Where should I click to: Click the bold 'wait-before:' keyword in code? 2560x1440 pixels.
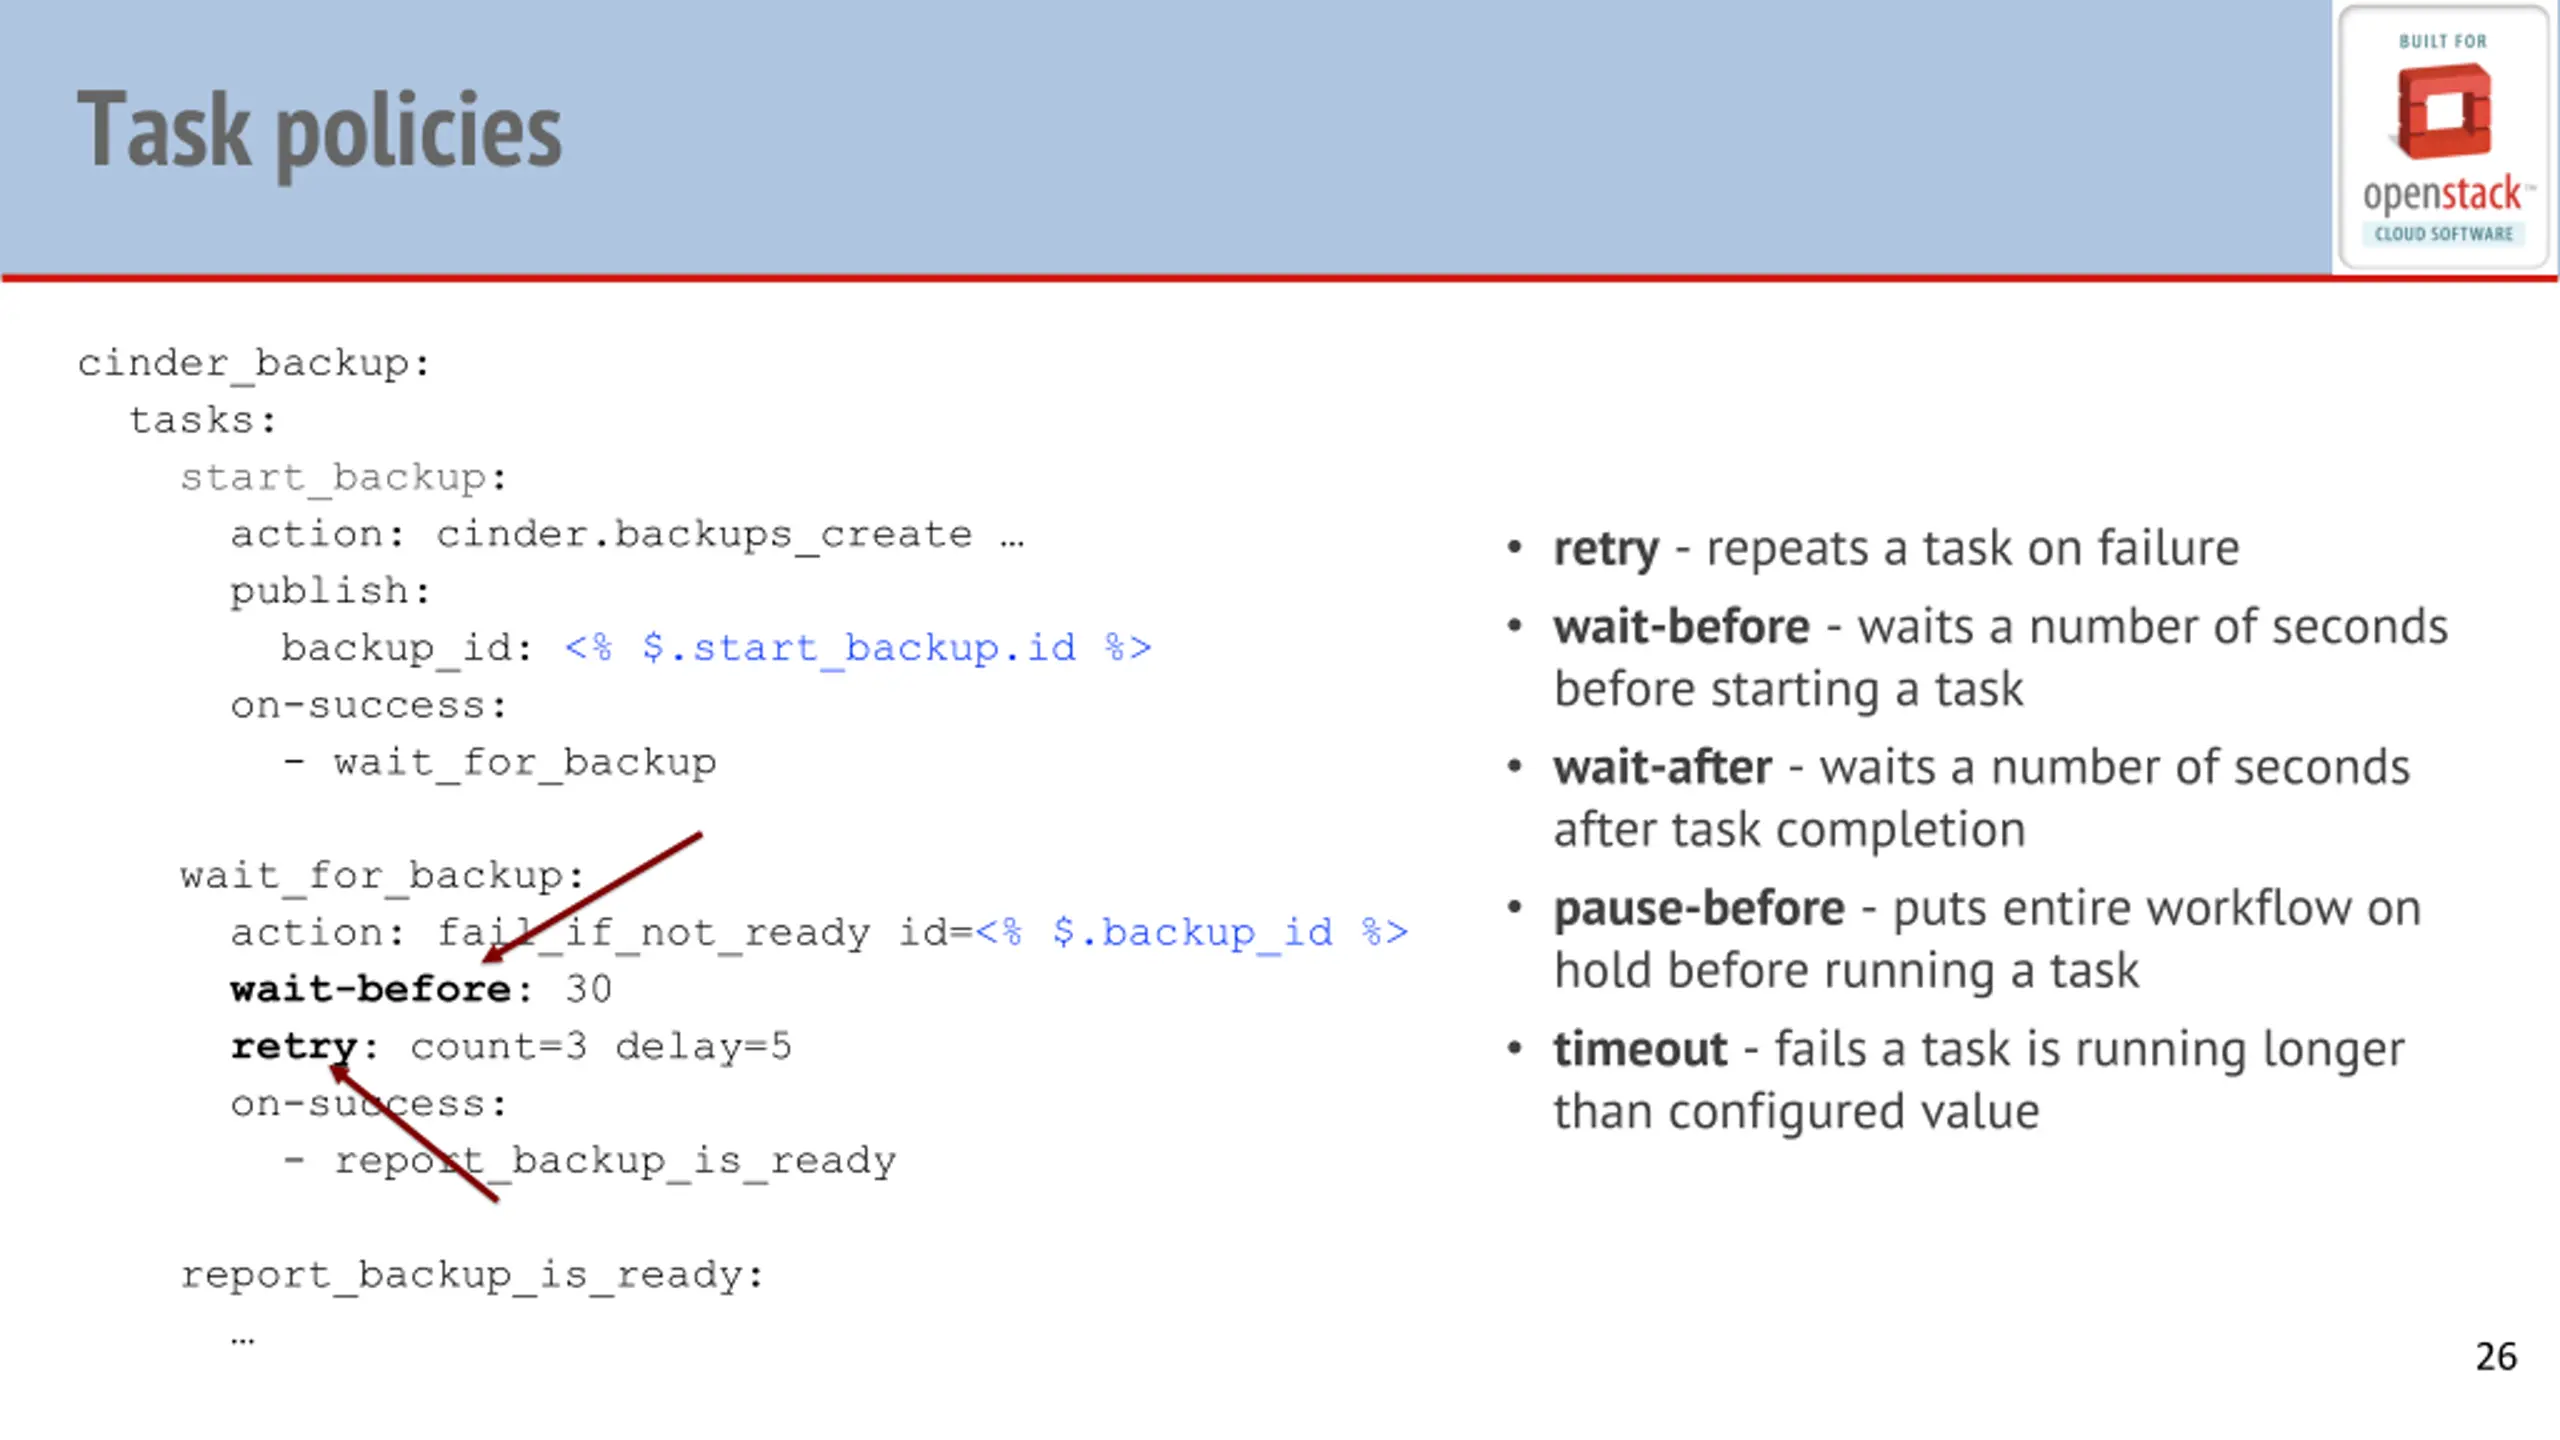pos(382,989)
